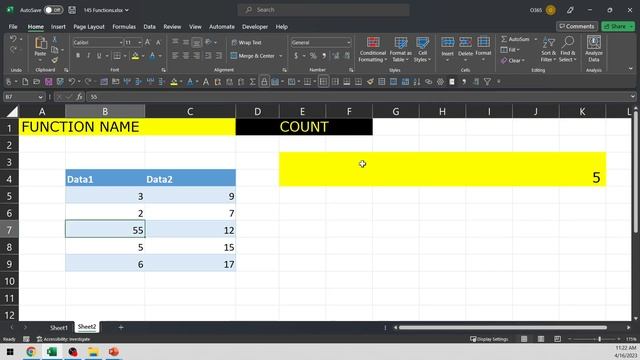Open Conditional Formatting menu

373,49
